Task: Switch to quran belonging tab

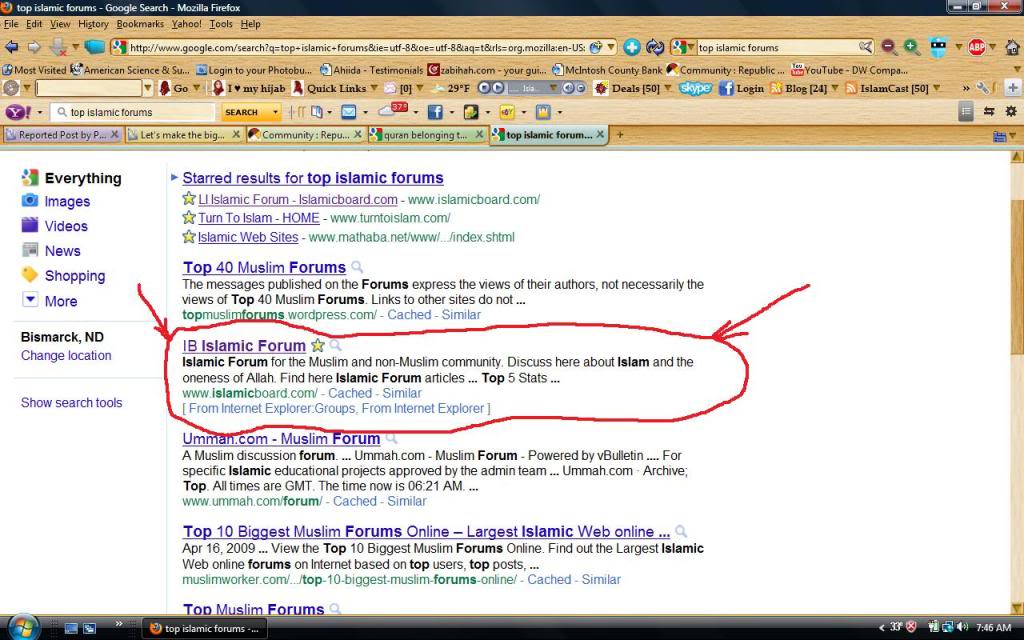Action: (426, 135)
